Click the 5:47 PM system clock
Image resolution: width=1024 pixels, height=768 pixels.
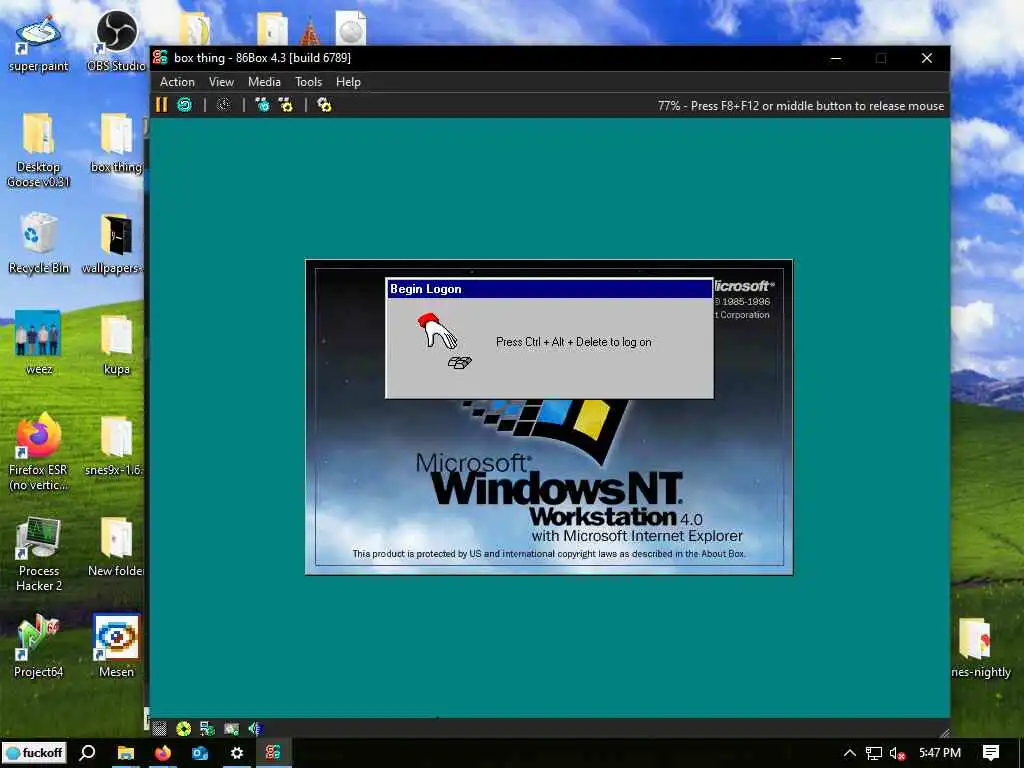click(940, 753)
